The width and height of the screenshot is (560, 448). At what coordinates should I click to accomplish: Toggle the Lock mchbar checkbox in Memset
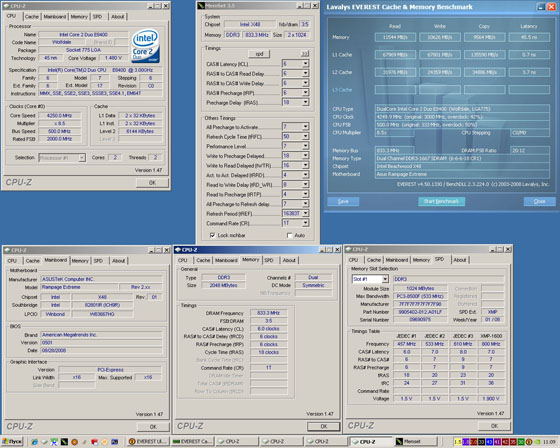point(212,235)
